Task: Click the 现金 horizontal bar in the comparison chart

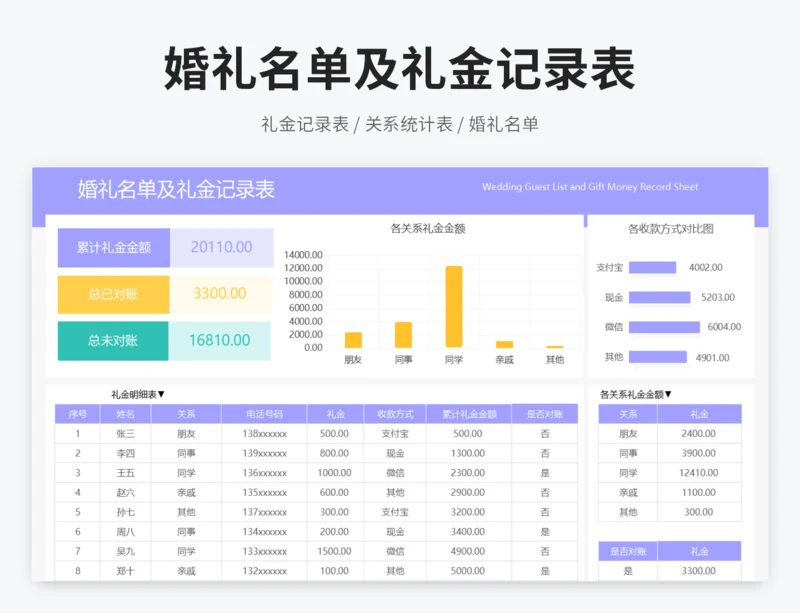Action: [659, 298]
